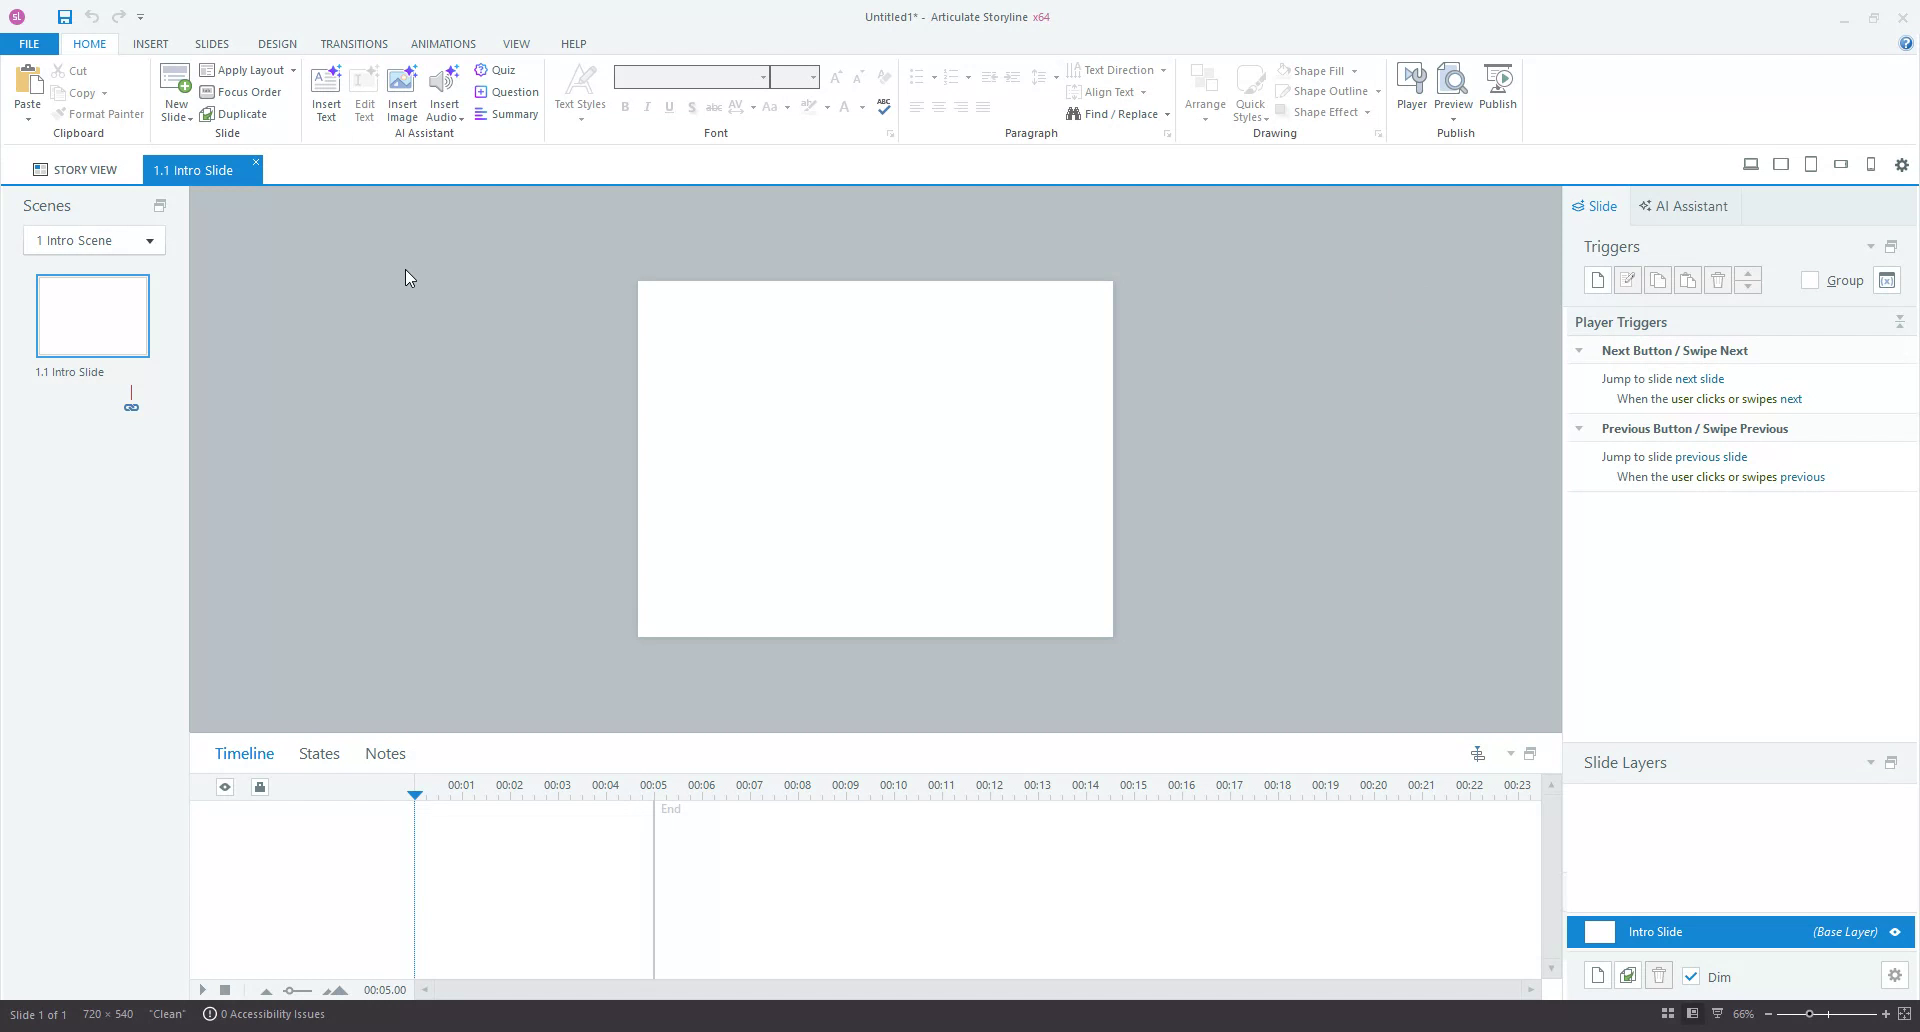Open slide layer properties with the gear icon
This screenshot has width=1920, height=1032.
pyautogui.click(x=1894, y=975)
